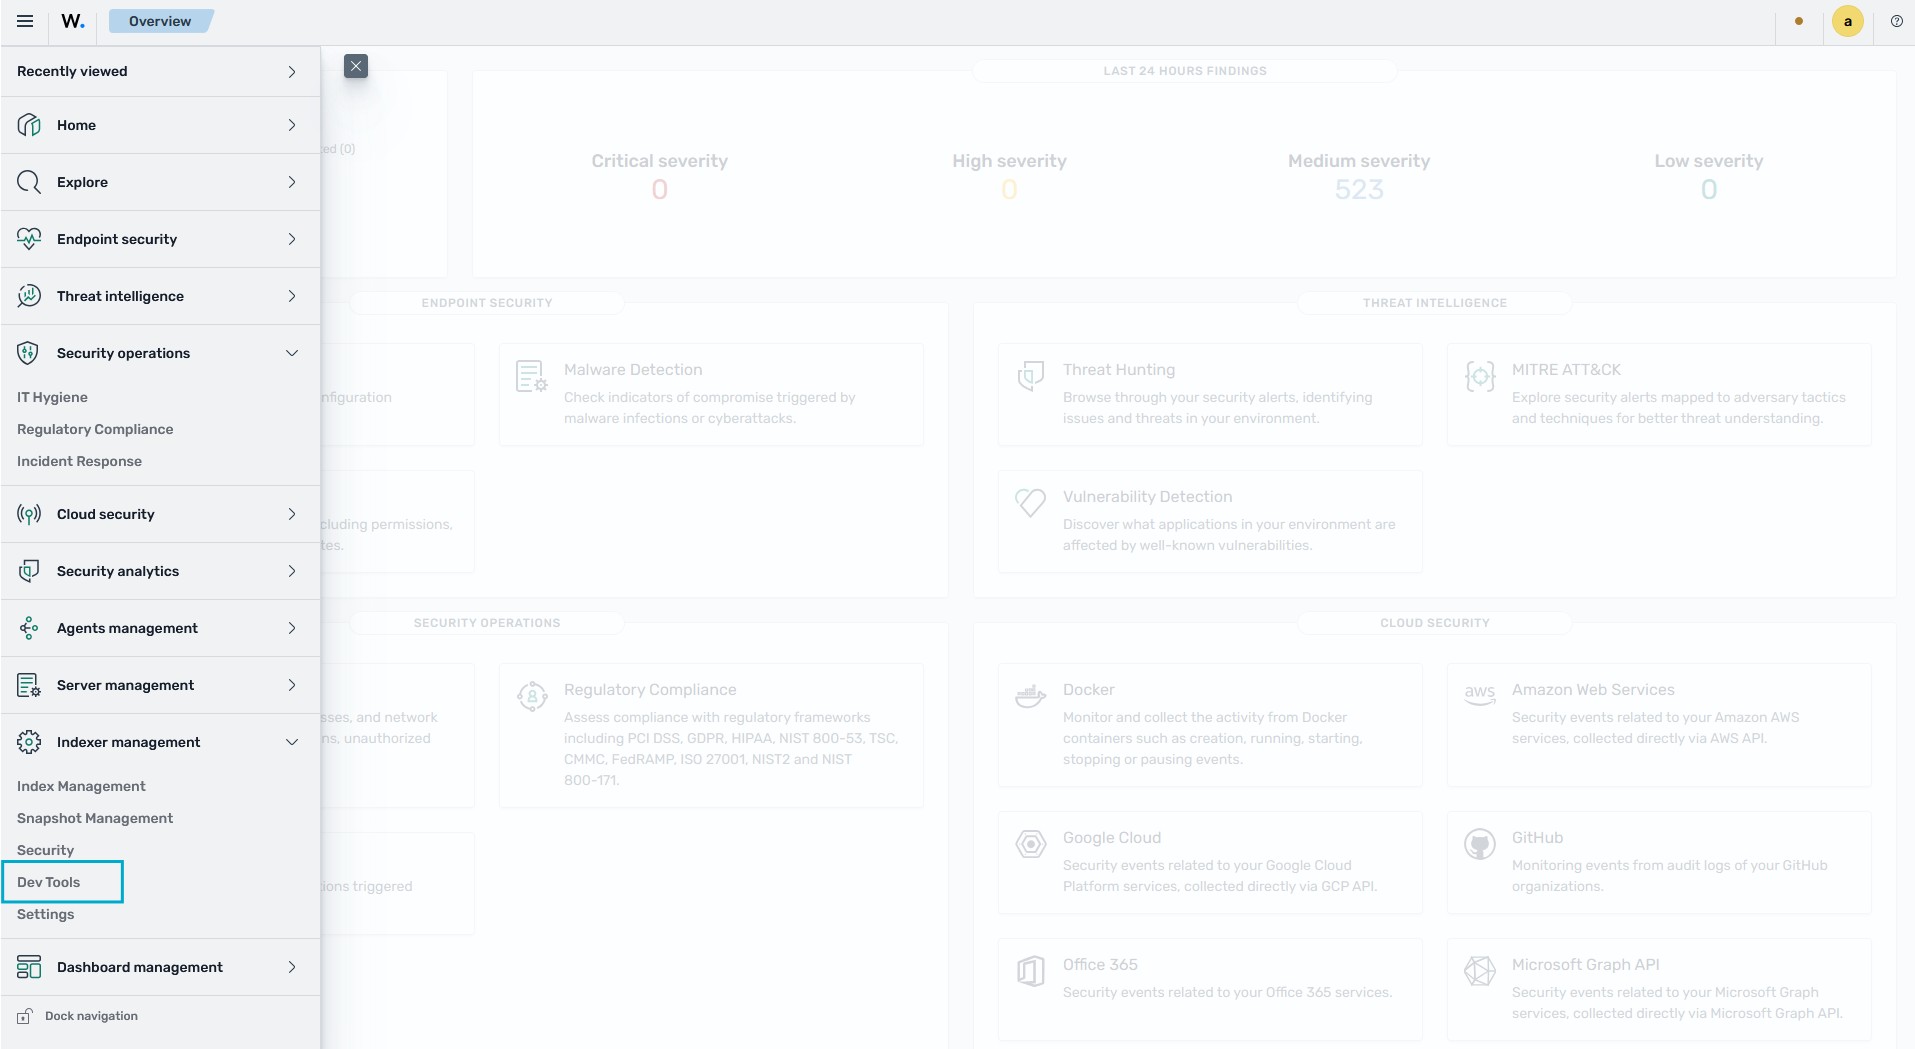This screenshot has width=1915, height=1049.
Task: Click the Medium severity 523 count
Action: 1359,189
